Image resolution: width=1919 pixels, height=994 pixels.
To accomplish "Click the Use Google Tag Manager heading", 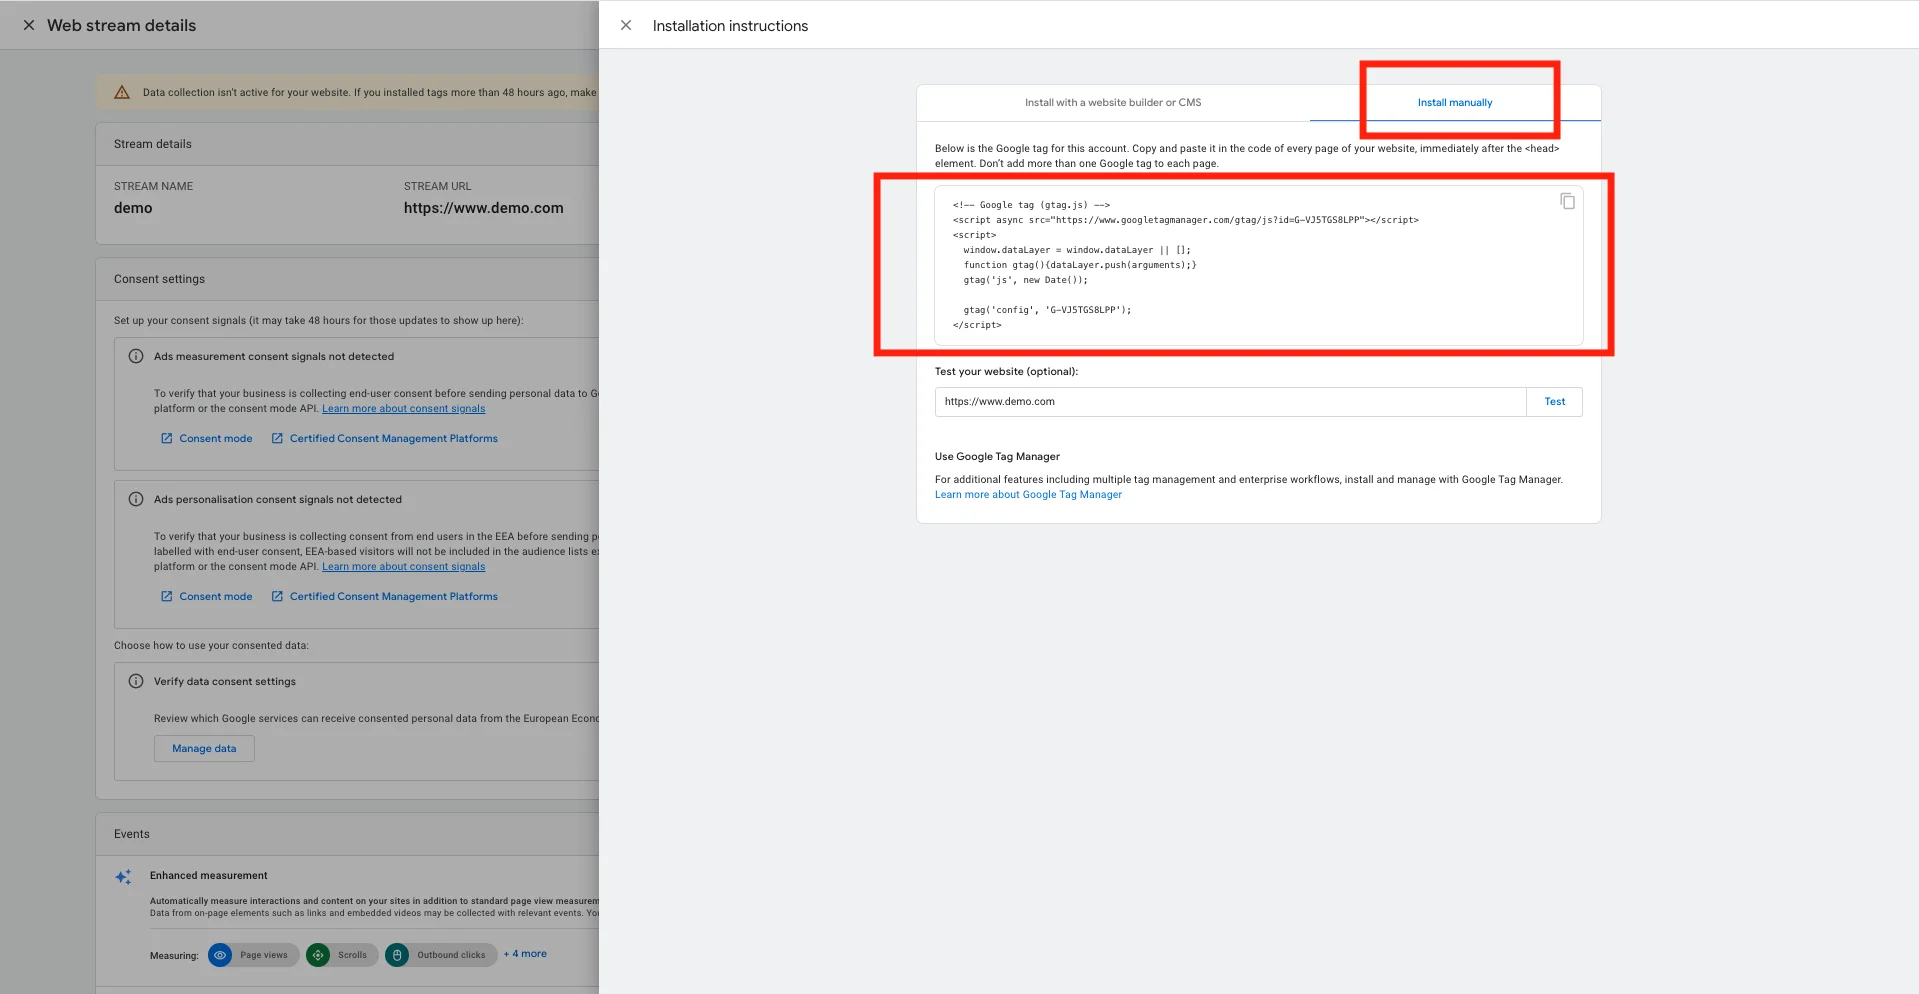I will (997, 456).
